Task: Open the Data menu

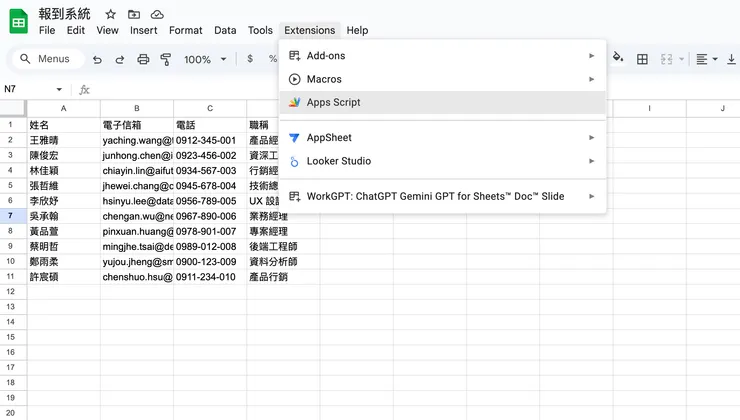Action: (225, 31)
